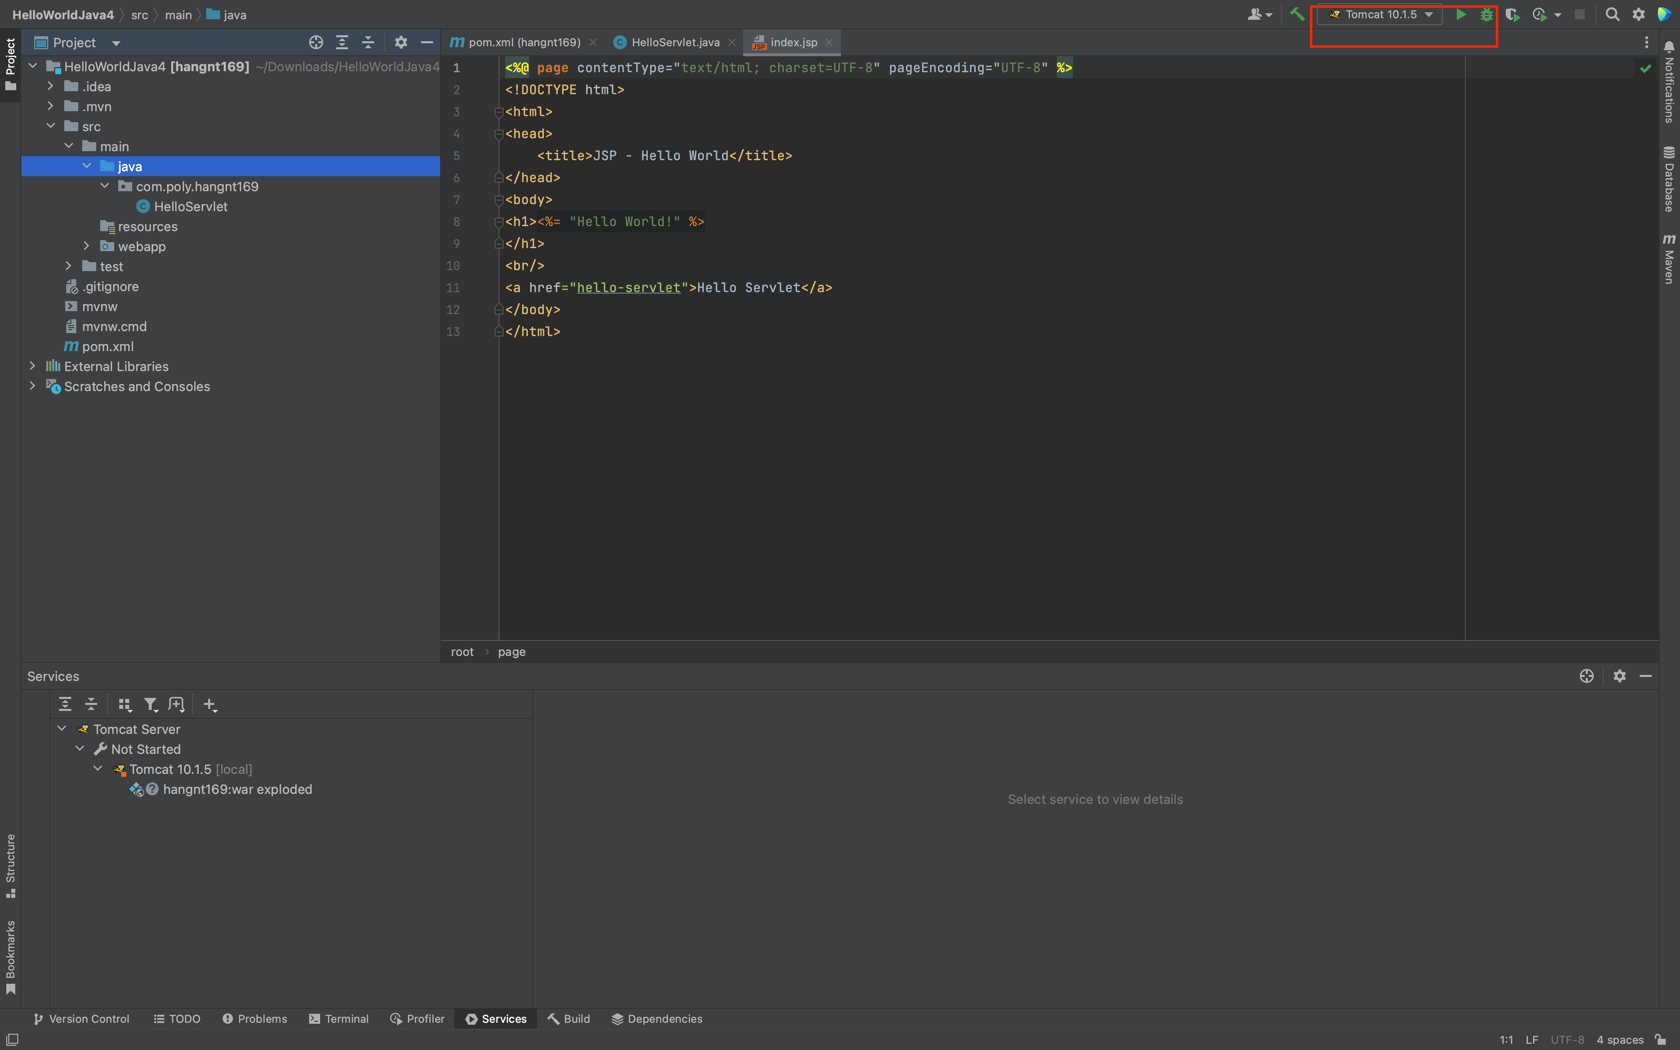Open Search Everywhere magnifier icon
This screenshot has height=1050, width=1680.
[x=1612, y=15]
